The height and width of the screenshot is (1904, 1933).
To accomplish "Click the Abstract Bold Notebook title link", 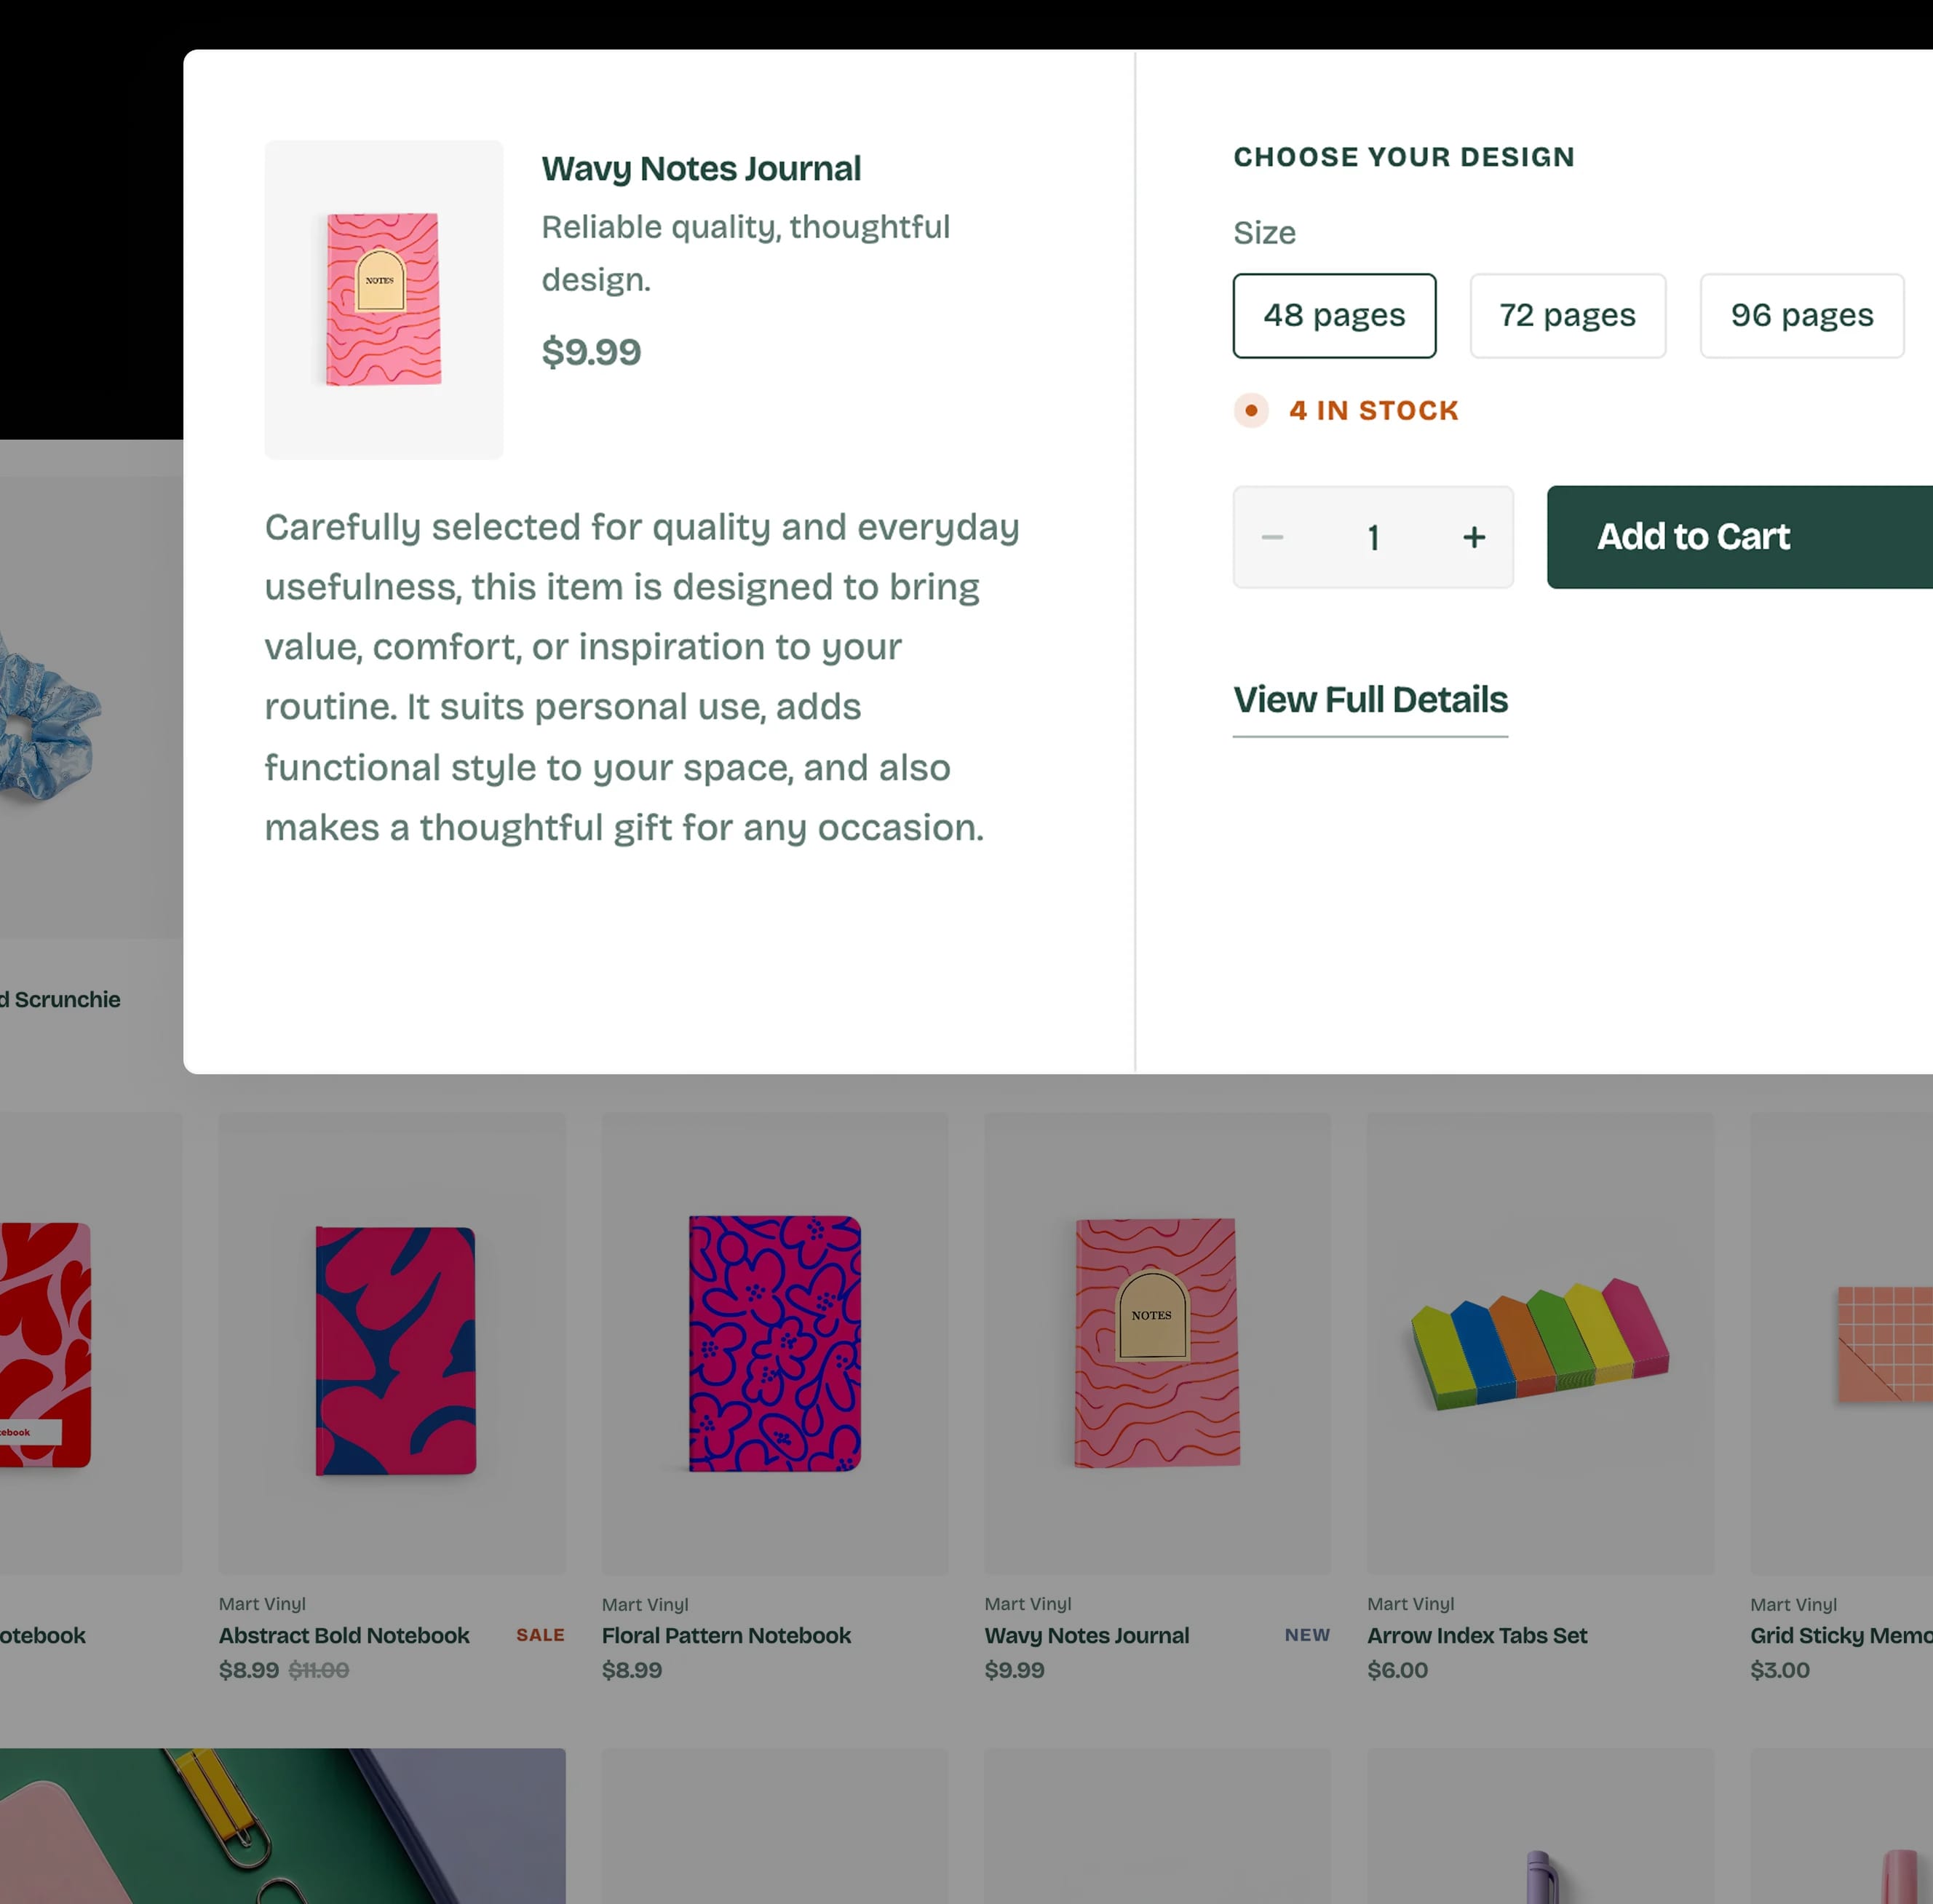I will tap(344, 1635).
